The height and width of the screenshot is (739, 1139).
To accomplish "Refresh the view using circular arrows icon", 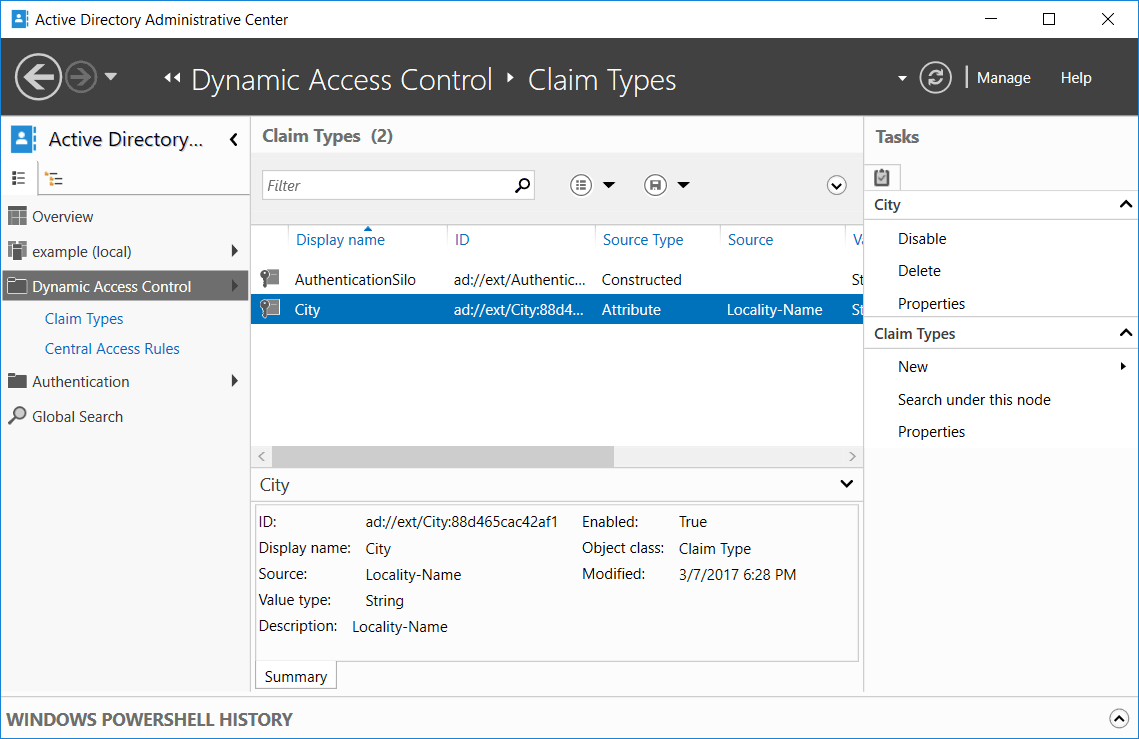I will tap(935, 77).
